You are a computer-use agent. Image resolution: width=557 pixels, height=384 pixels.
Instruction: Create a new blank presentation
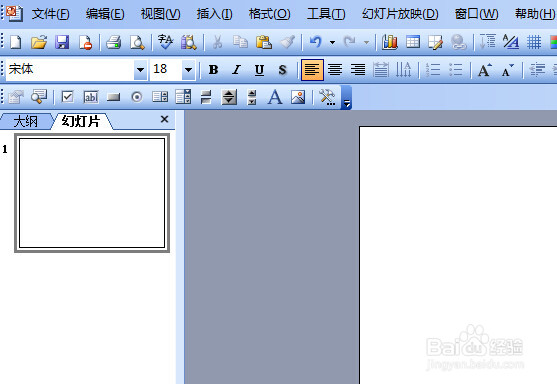coord(16,42)
